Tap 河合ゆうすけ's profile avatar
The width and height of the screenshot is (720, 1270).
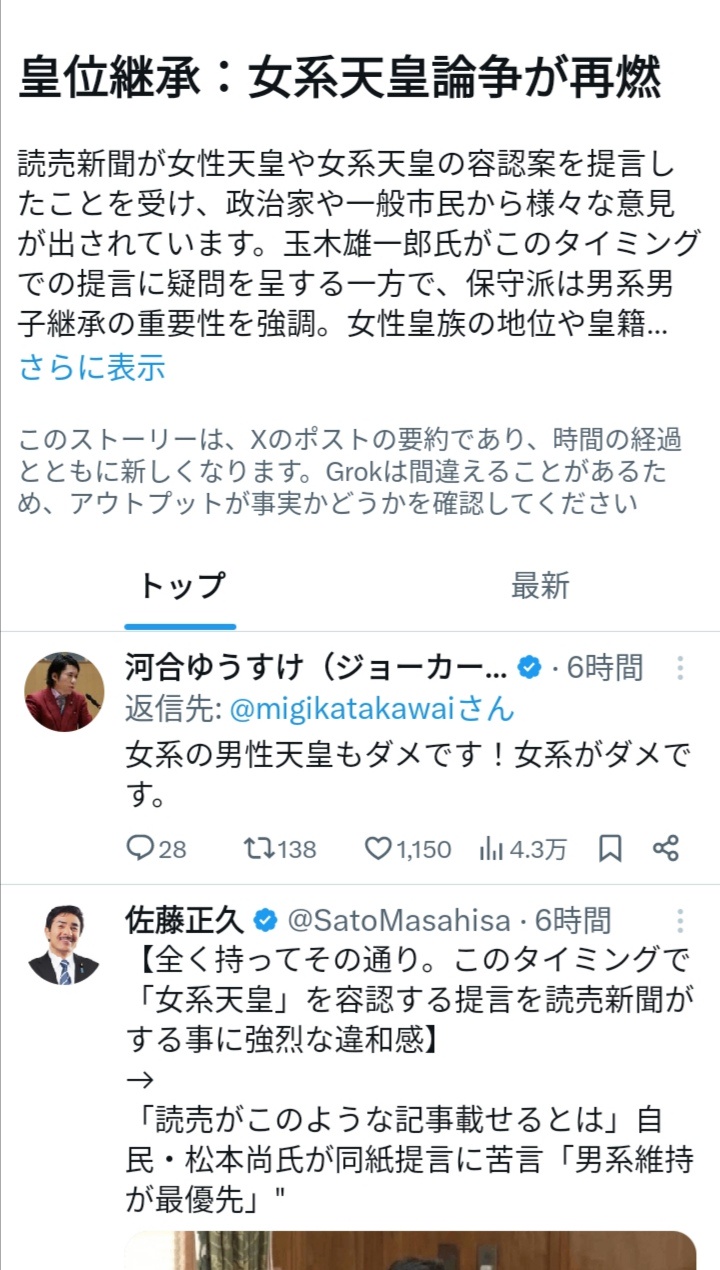tap(64, 692)
